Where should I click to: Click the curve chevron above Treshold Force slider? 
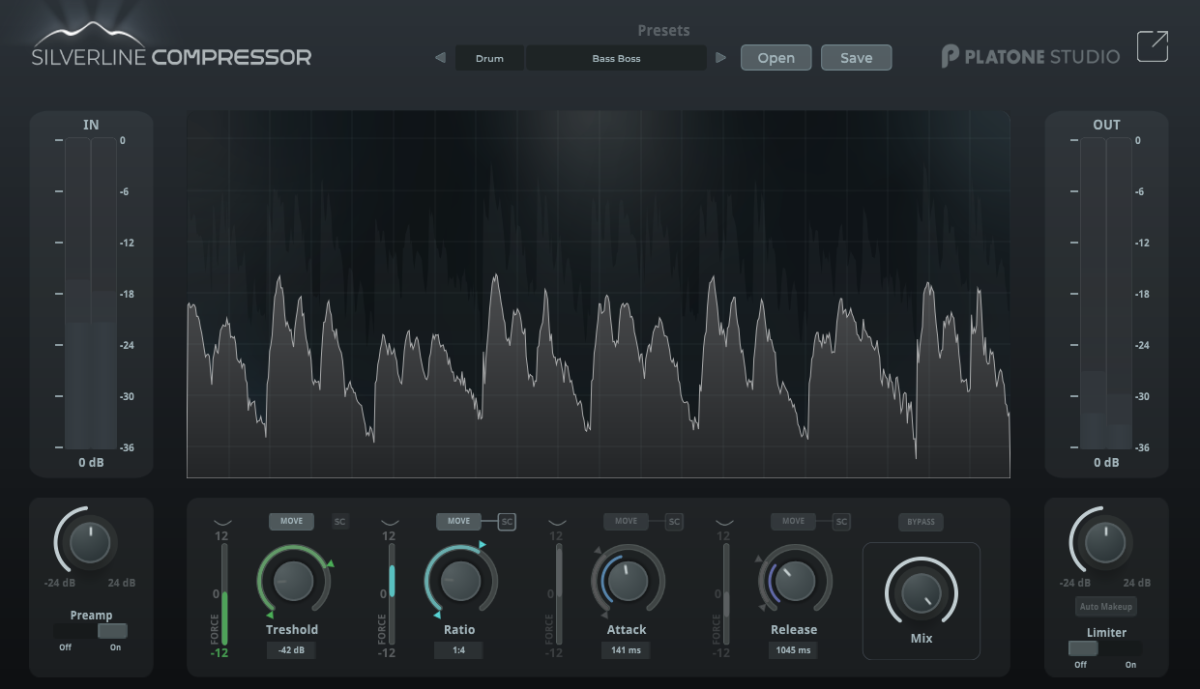pos(222,522)
